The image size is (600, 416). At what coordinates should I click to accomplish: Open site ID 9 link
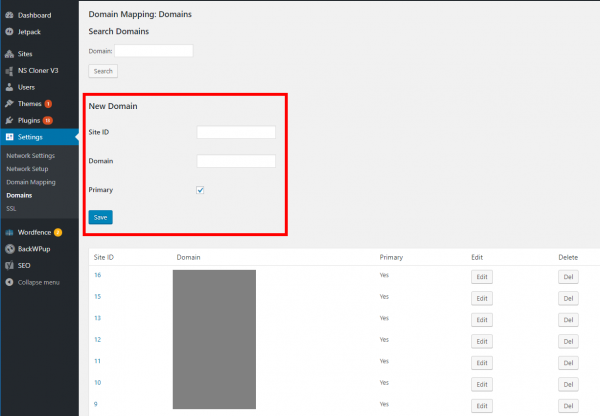96,404
